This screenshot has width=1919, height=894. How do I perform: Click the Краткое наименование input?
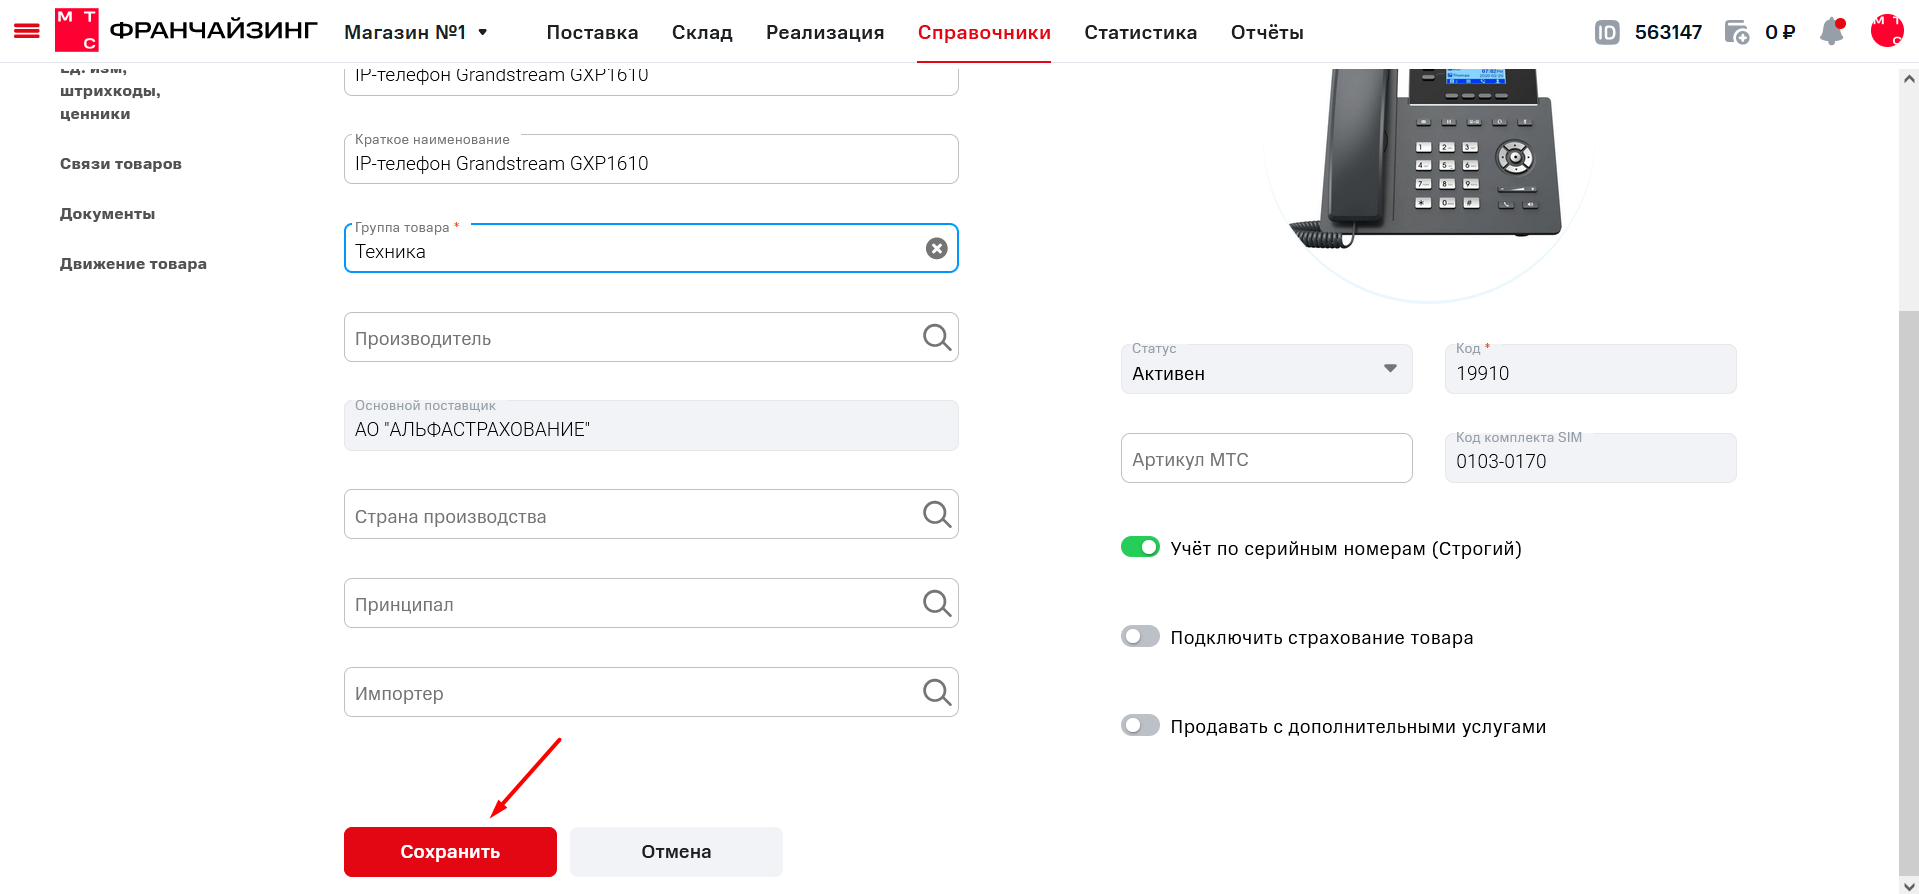[651, 159]
